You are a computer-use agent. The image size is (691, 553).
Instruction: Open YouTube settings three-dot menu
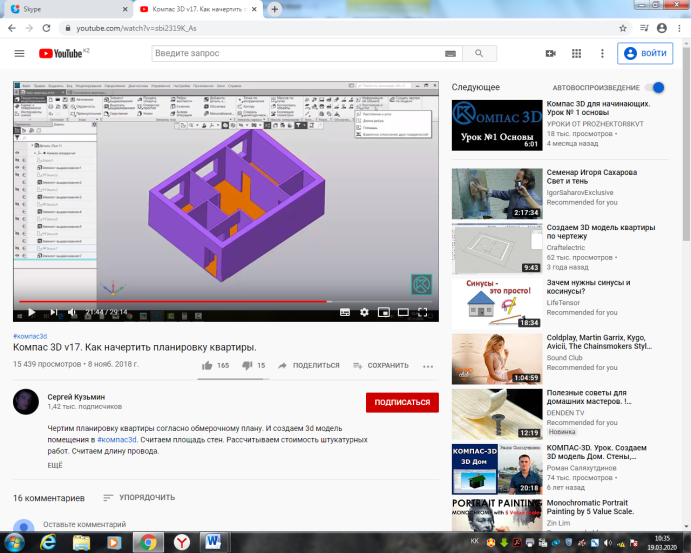pyautogui.click(x=602, y=53)
